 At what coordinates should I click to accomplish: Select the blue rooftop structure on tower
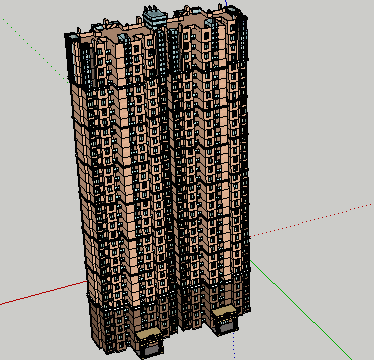155,17
